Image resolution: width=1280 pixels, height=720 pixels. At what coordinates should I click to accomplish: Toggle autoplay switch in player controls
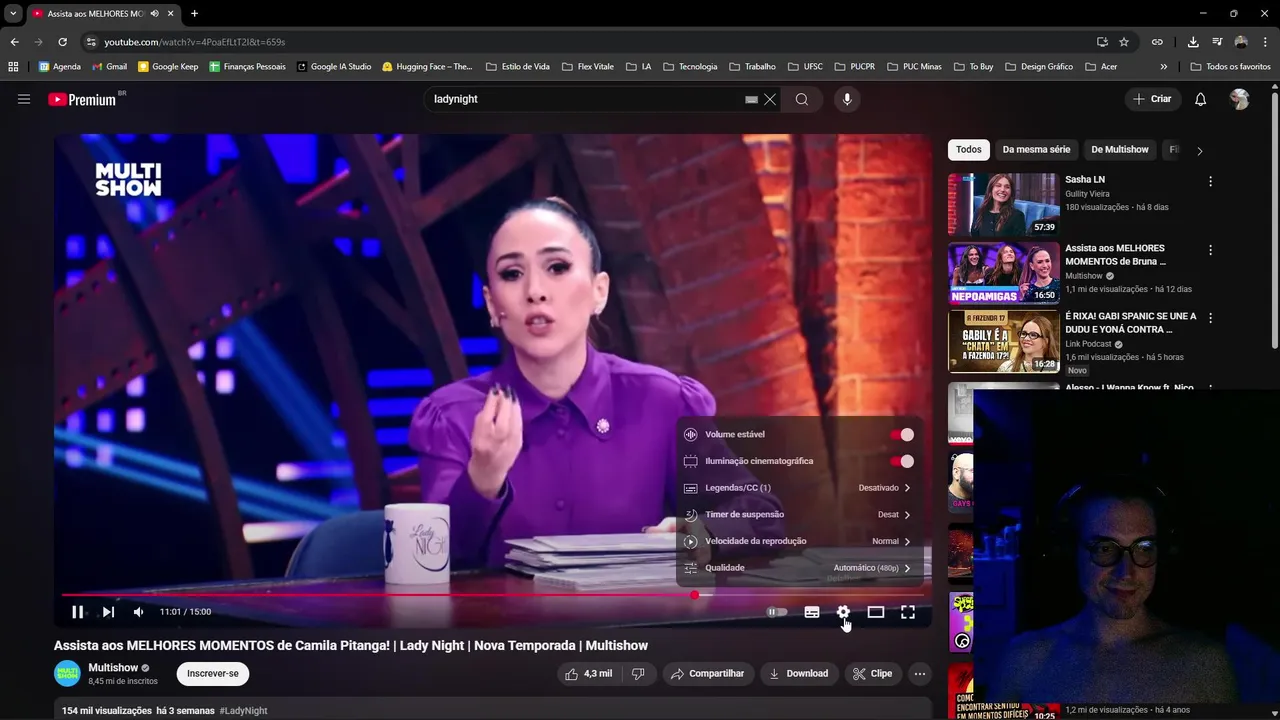[x=777, y=612]
